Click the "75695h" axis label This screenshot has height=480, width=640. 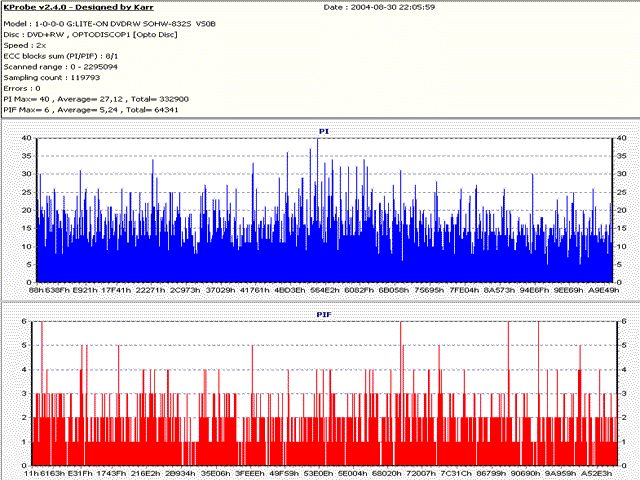(x=429, y=290)
